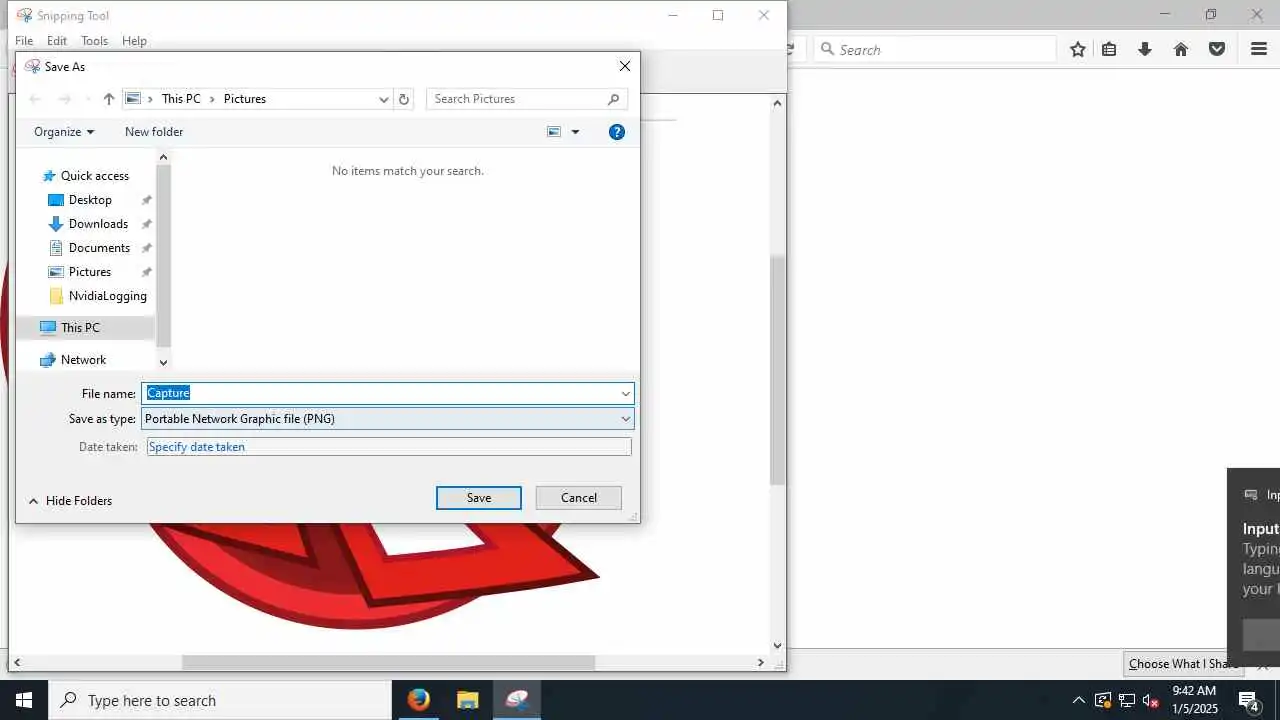
Task: Click the Up to parent folder arrow
Action: [109, 99]
